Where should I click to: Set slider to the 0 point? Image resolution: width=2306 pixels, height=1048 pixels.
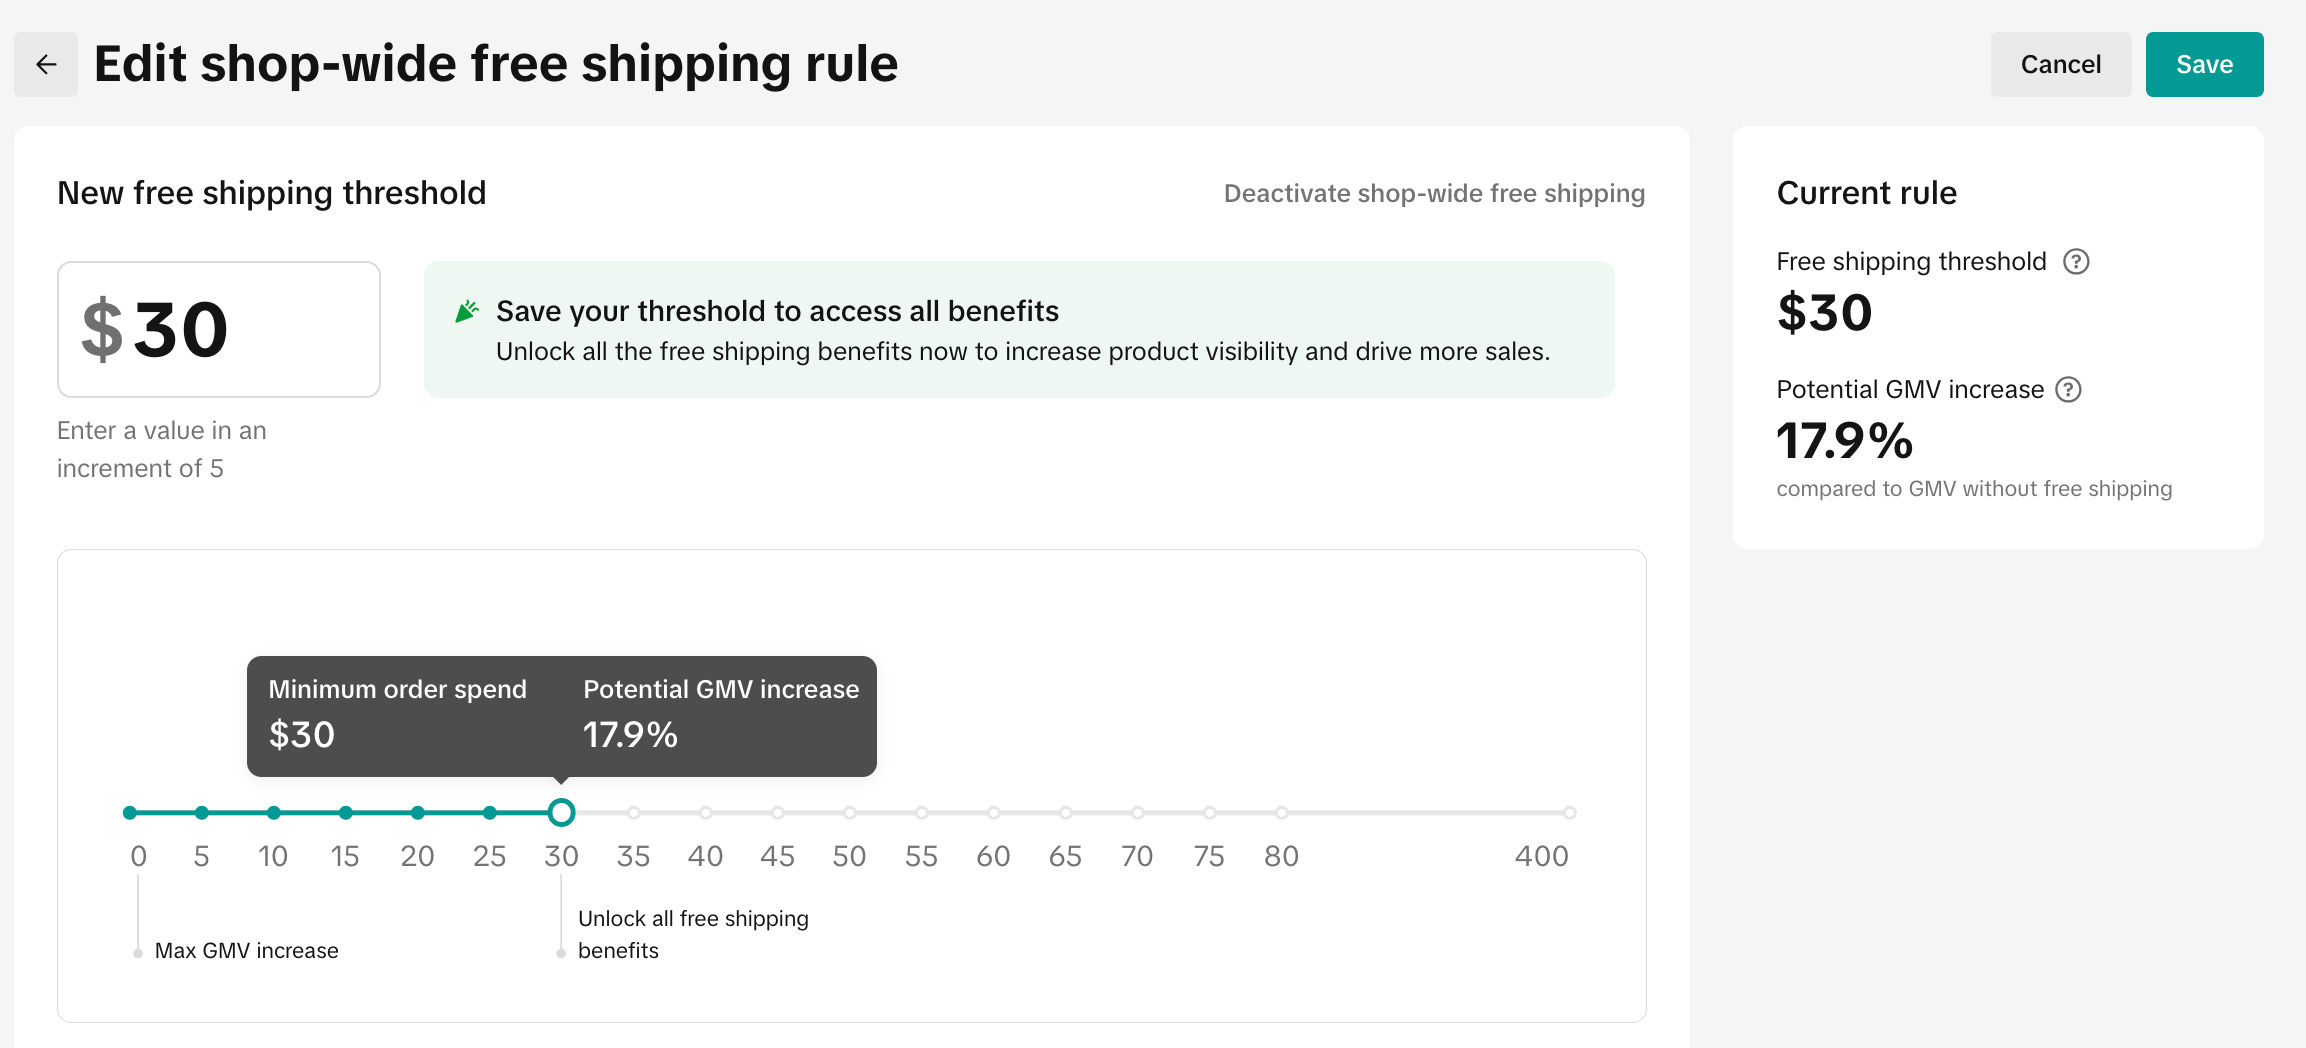(130, 813)
